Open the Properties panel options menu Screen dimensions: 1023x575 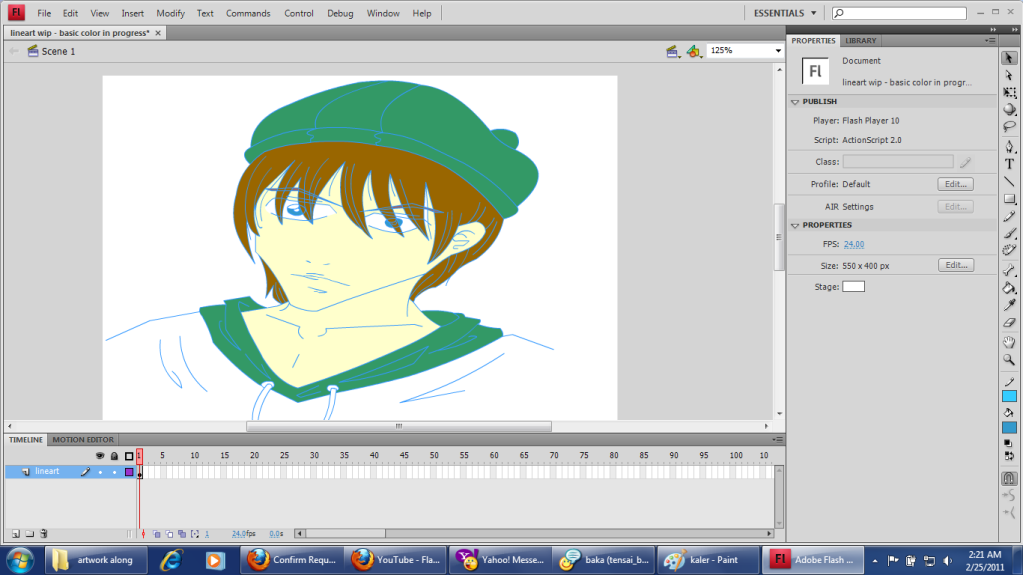990,40
